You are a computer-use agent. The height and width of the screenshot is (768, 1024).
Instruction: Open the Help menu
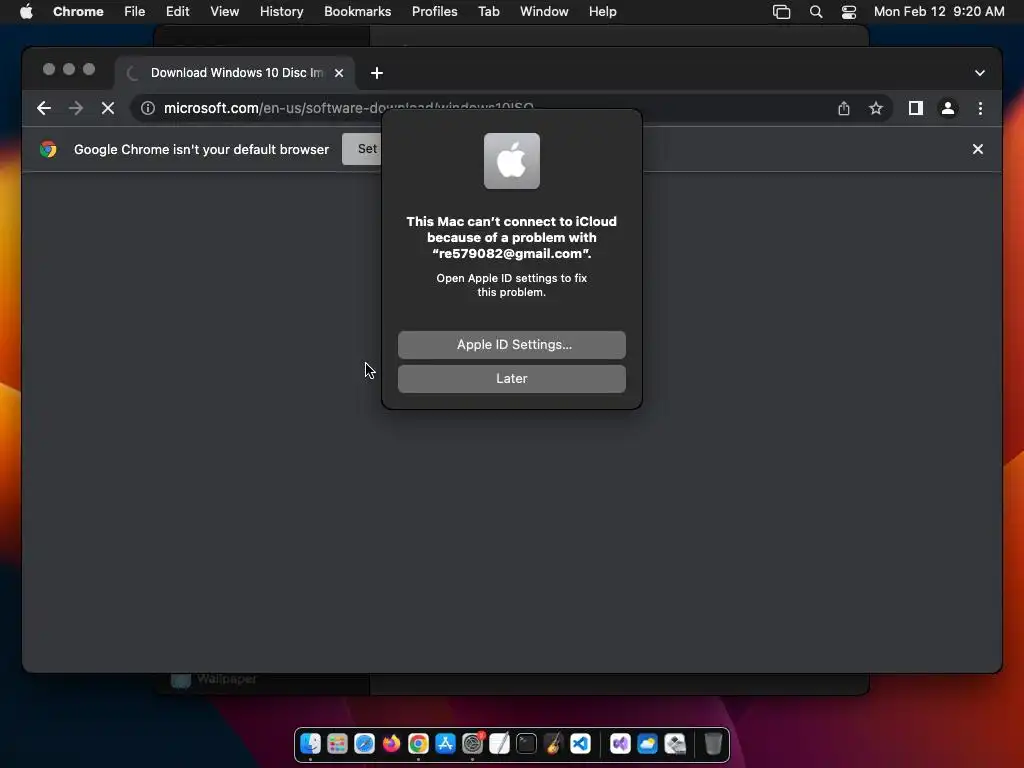point(602,12)
